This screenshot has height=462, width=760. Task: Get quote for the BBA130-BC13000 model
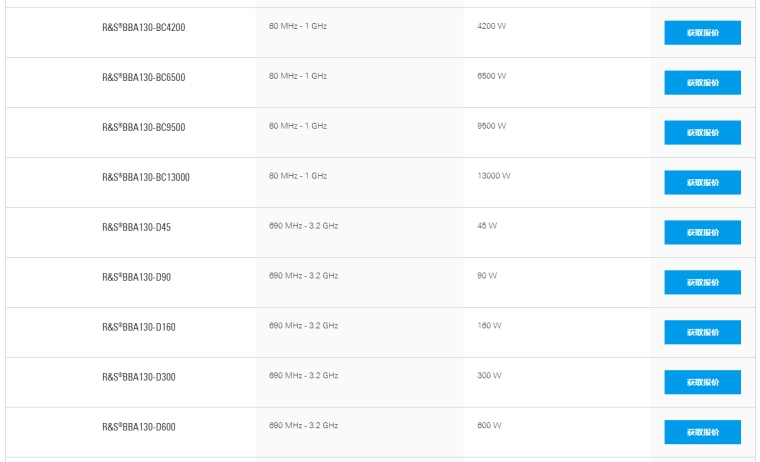[x=702, y=183]
